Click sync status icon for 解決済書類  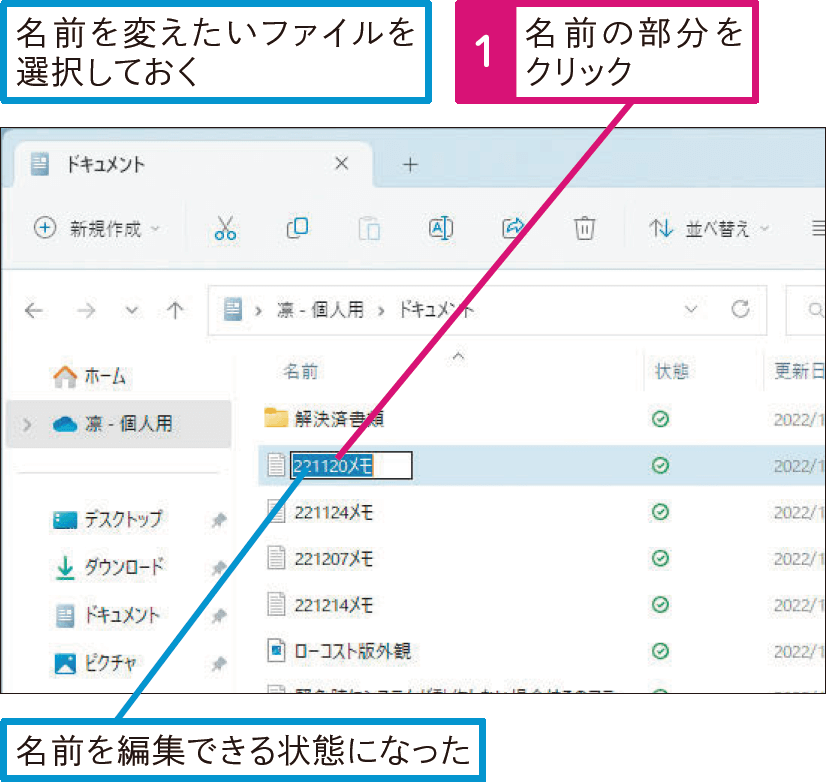tap(661, 419)
